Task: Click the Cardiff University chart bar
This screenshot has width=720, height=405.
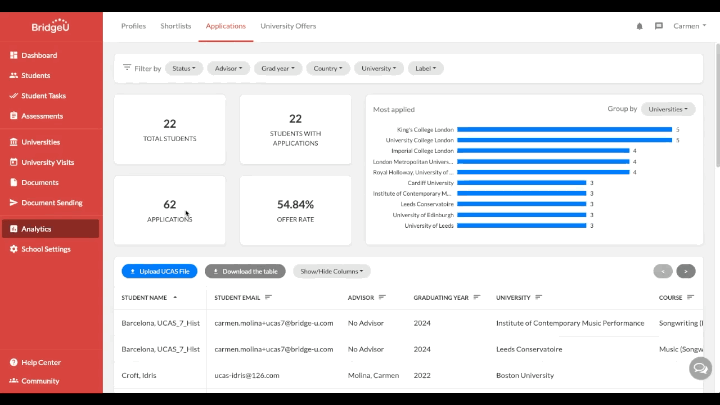Action: (x=522, y=183)
